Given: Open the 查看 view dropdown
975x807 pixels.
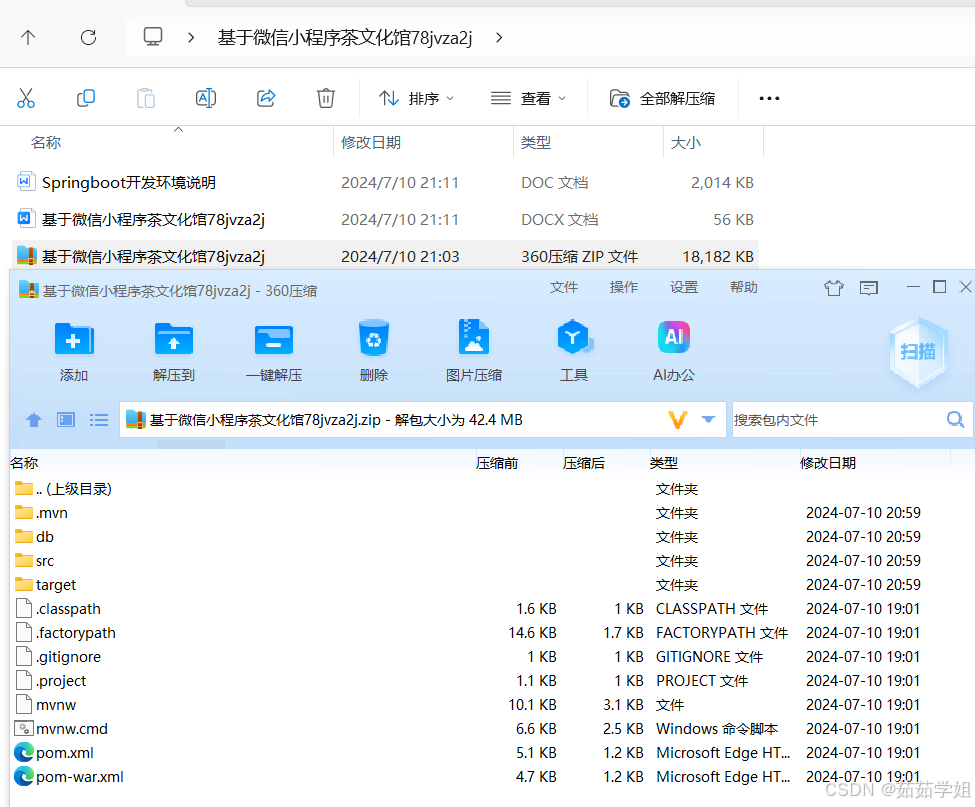Looking at the screenshot, I should [528, 98].
